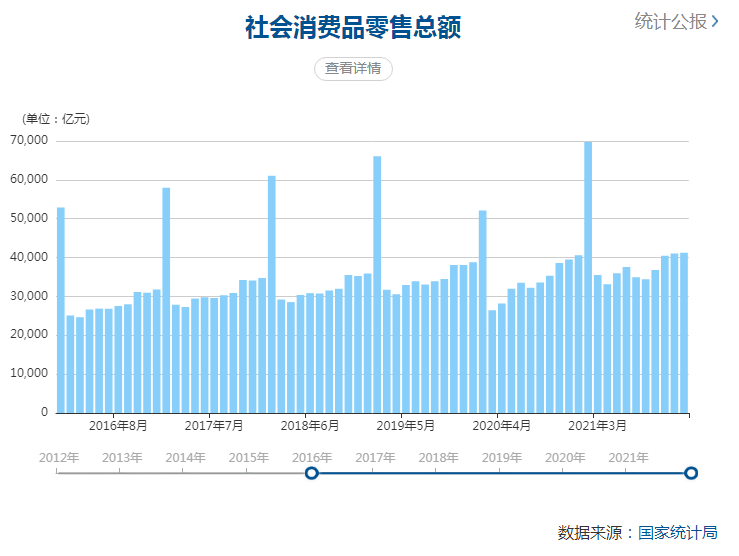
Task: Click the 2018年6月 axis label
Action: (x=310, y=426)
